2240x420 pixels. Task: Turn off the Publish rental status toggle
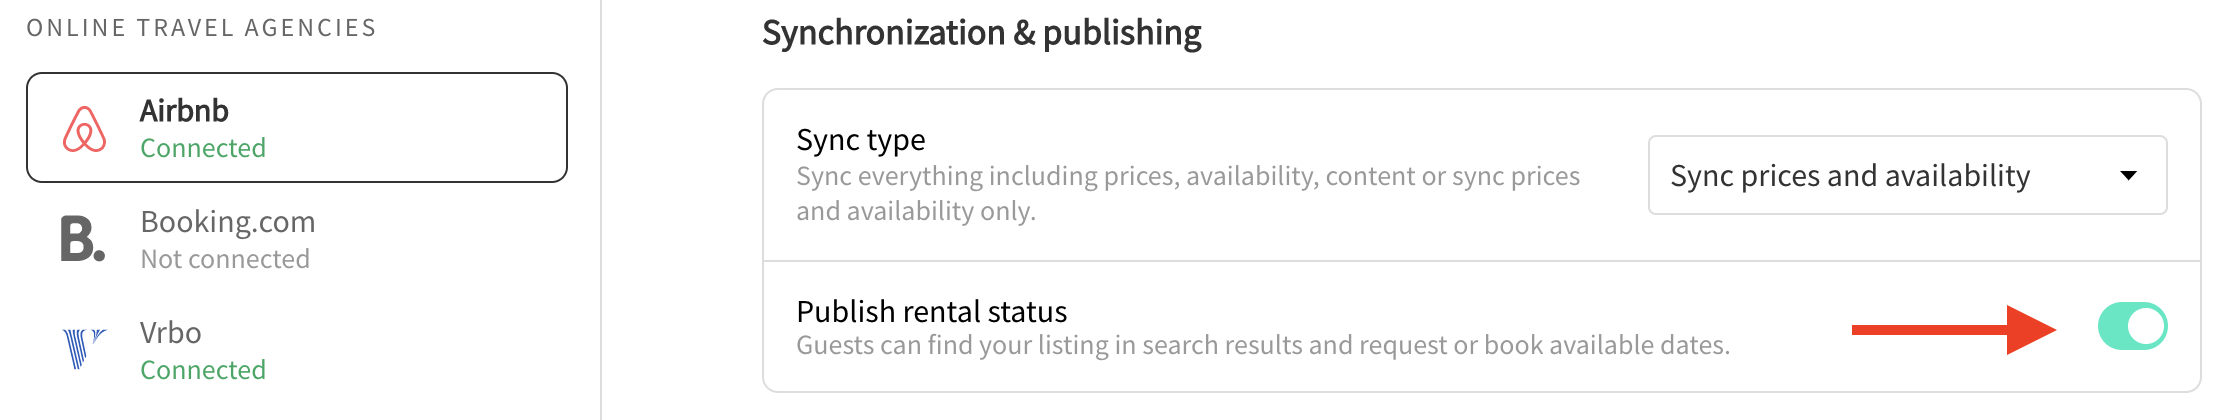2132,327
